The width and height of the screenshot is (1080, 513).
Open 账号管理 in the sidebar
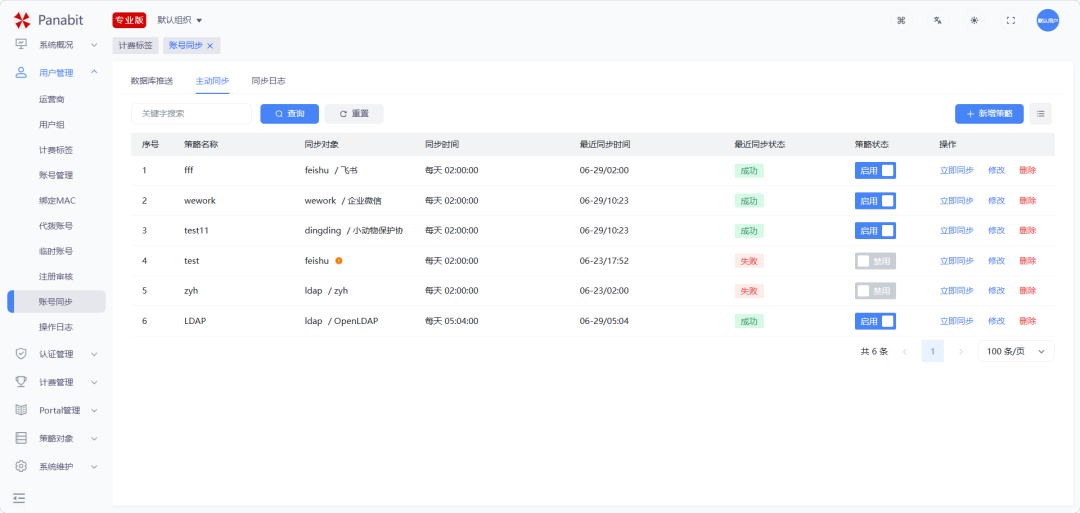coord(56,175)
